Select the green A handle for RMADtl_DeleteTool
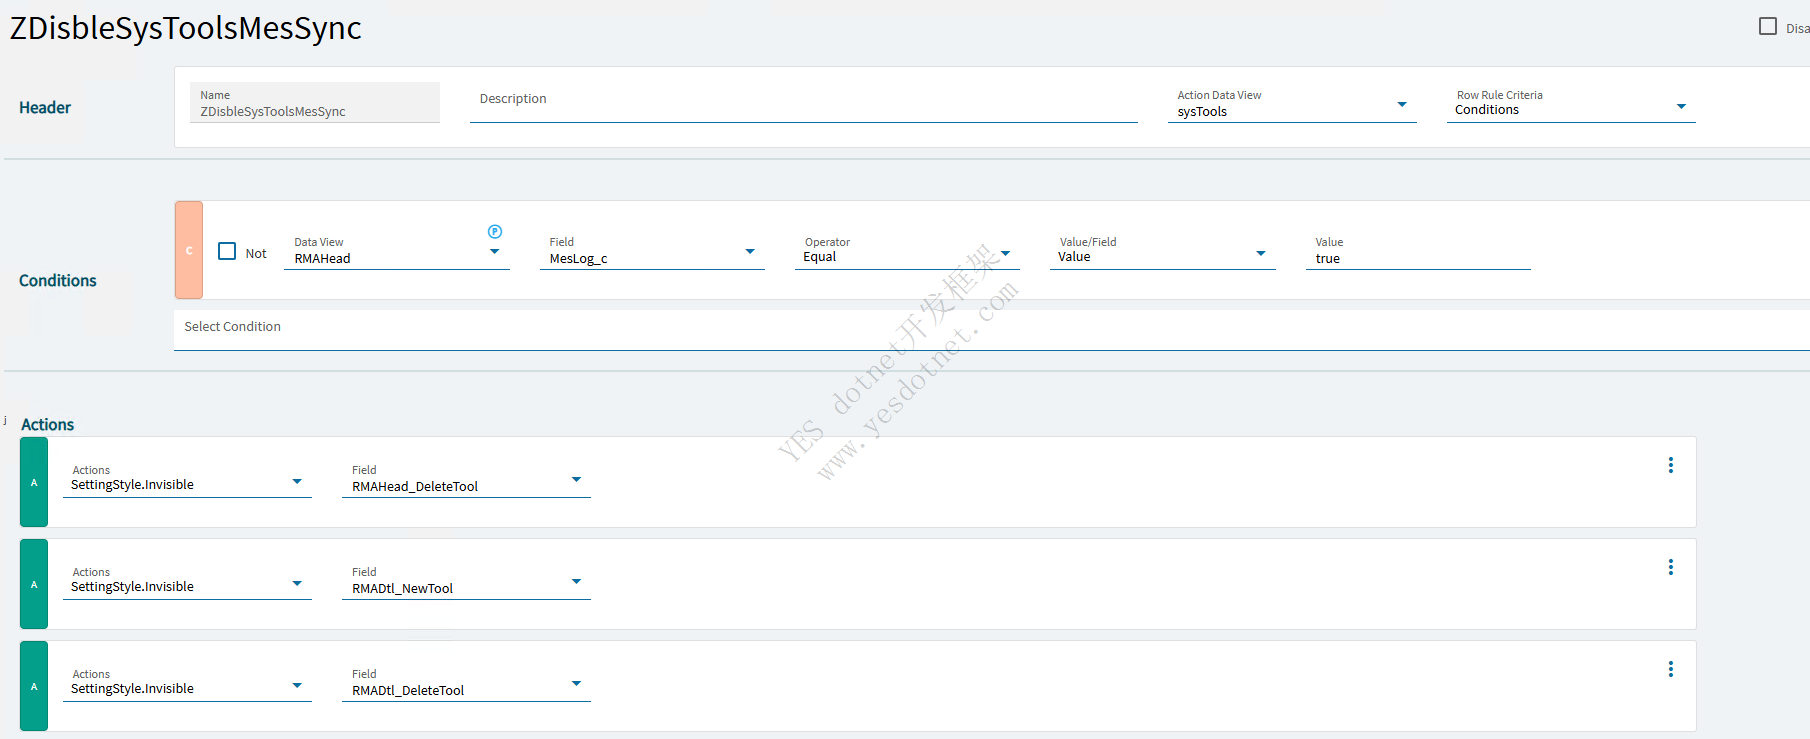 coord(34,686)
